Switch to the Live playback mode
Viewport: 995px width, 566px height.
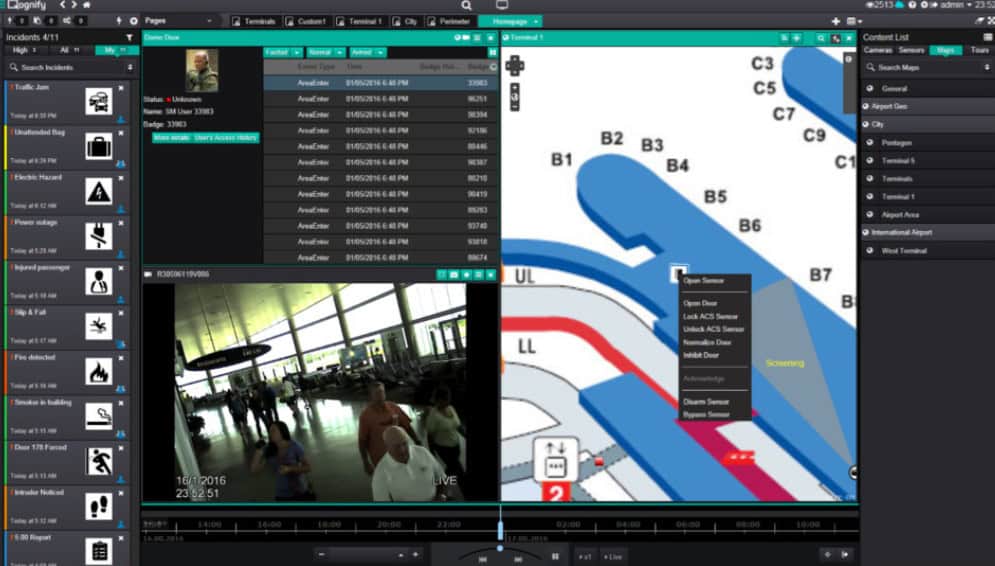[615, 555]
